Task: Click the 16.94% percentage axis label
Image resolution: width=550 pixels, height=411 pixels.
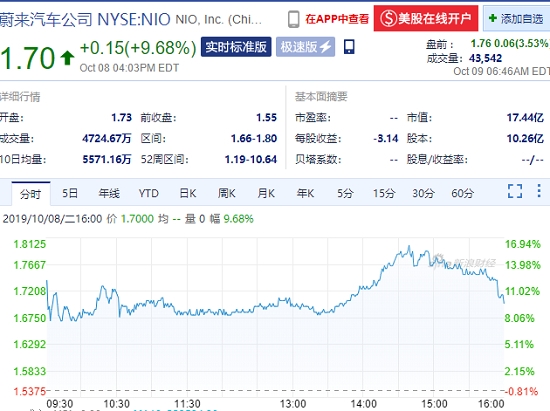Action: (523, 244)
